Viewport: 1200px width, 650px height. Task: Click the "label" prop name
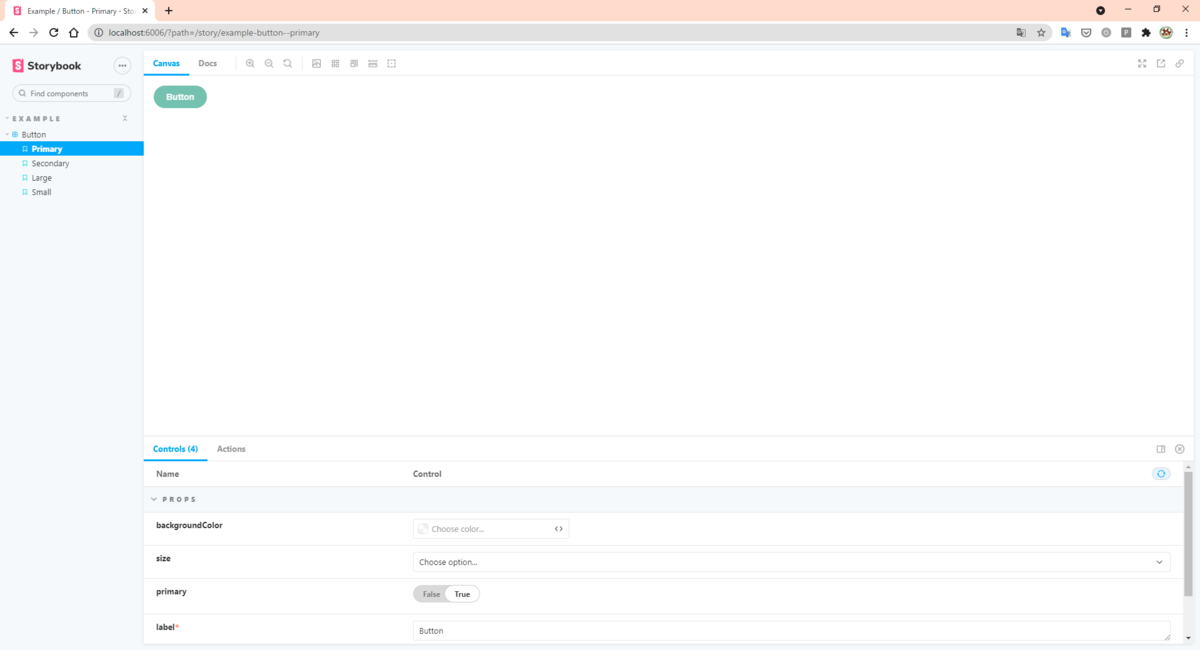pyautogui.click(x=165, y=627)
